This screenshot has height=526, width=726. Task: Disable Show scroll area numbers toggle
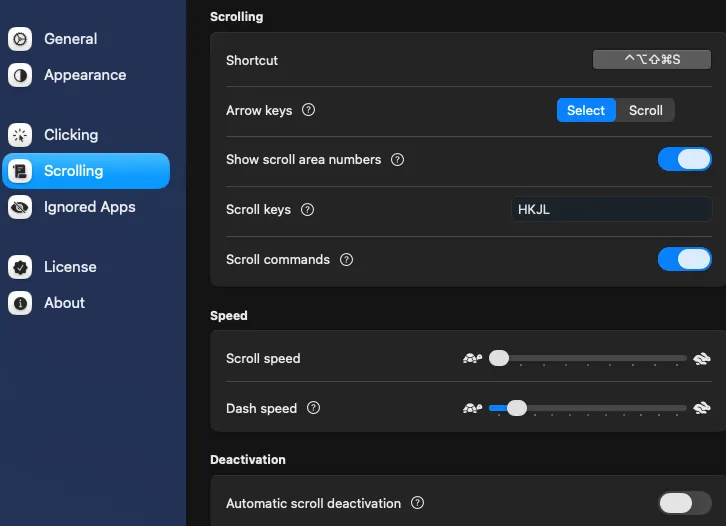684,159
